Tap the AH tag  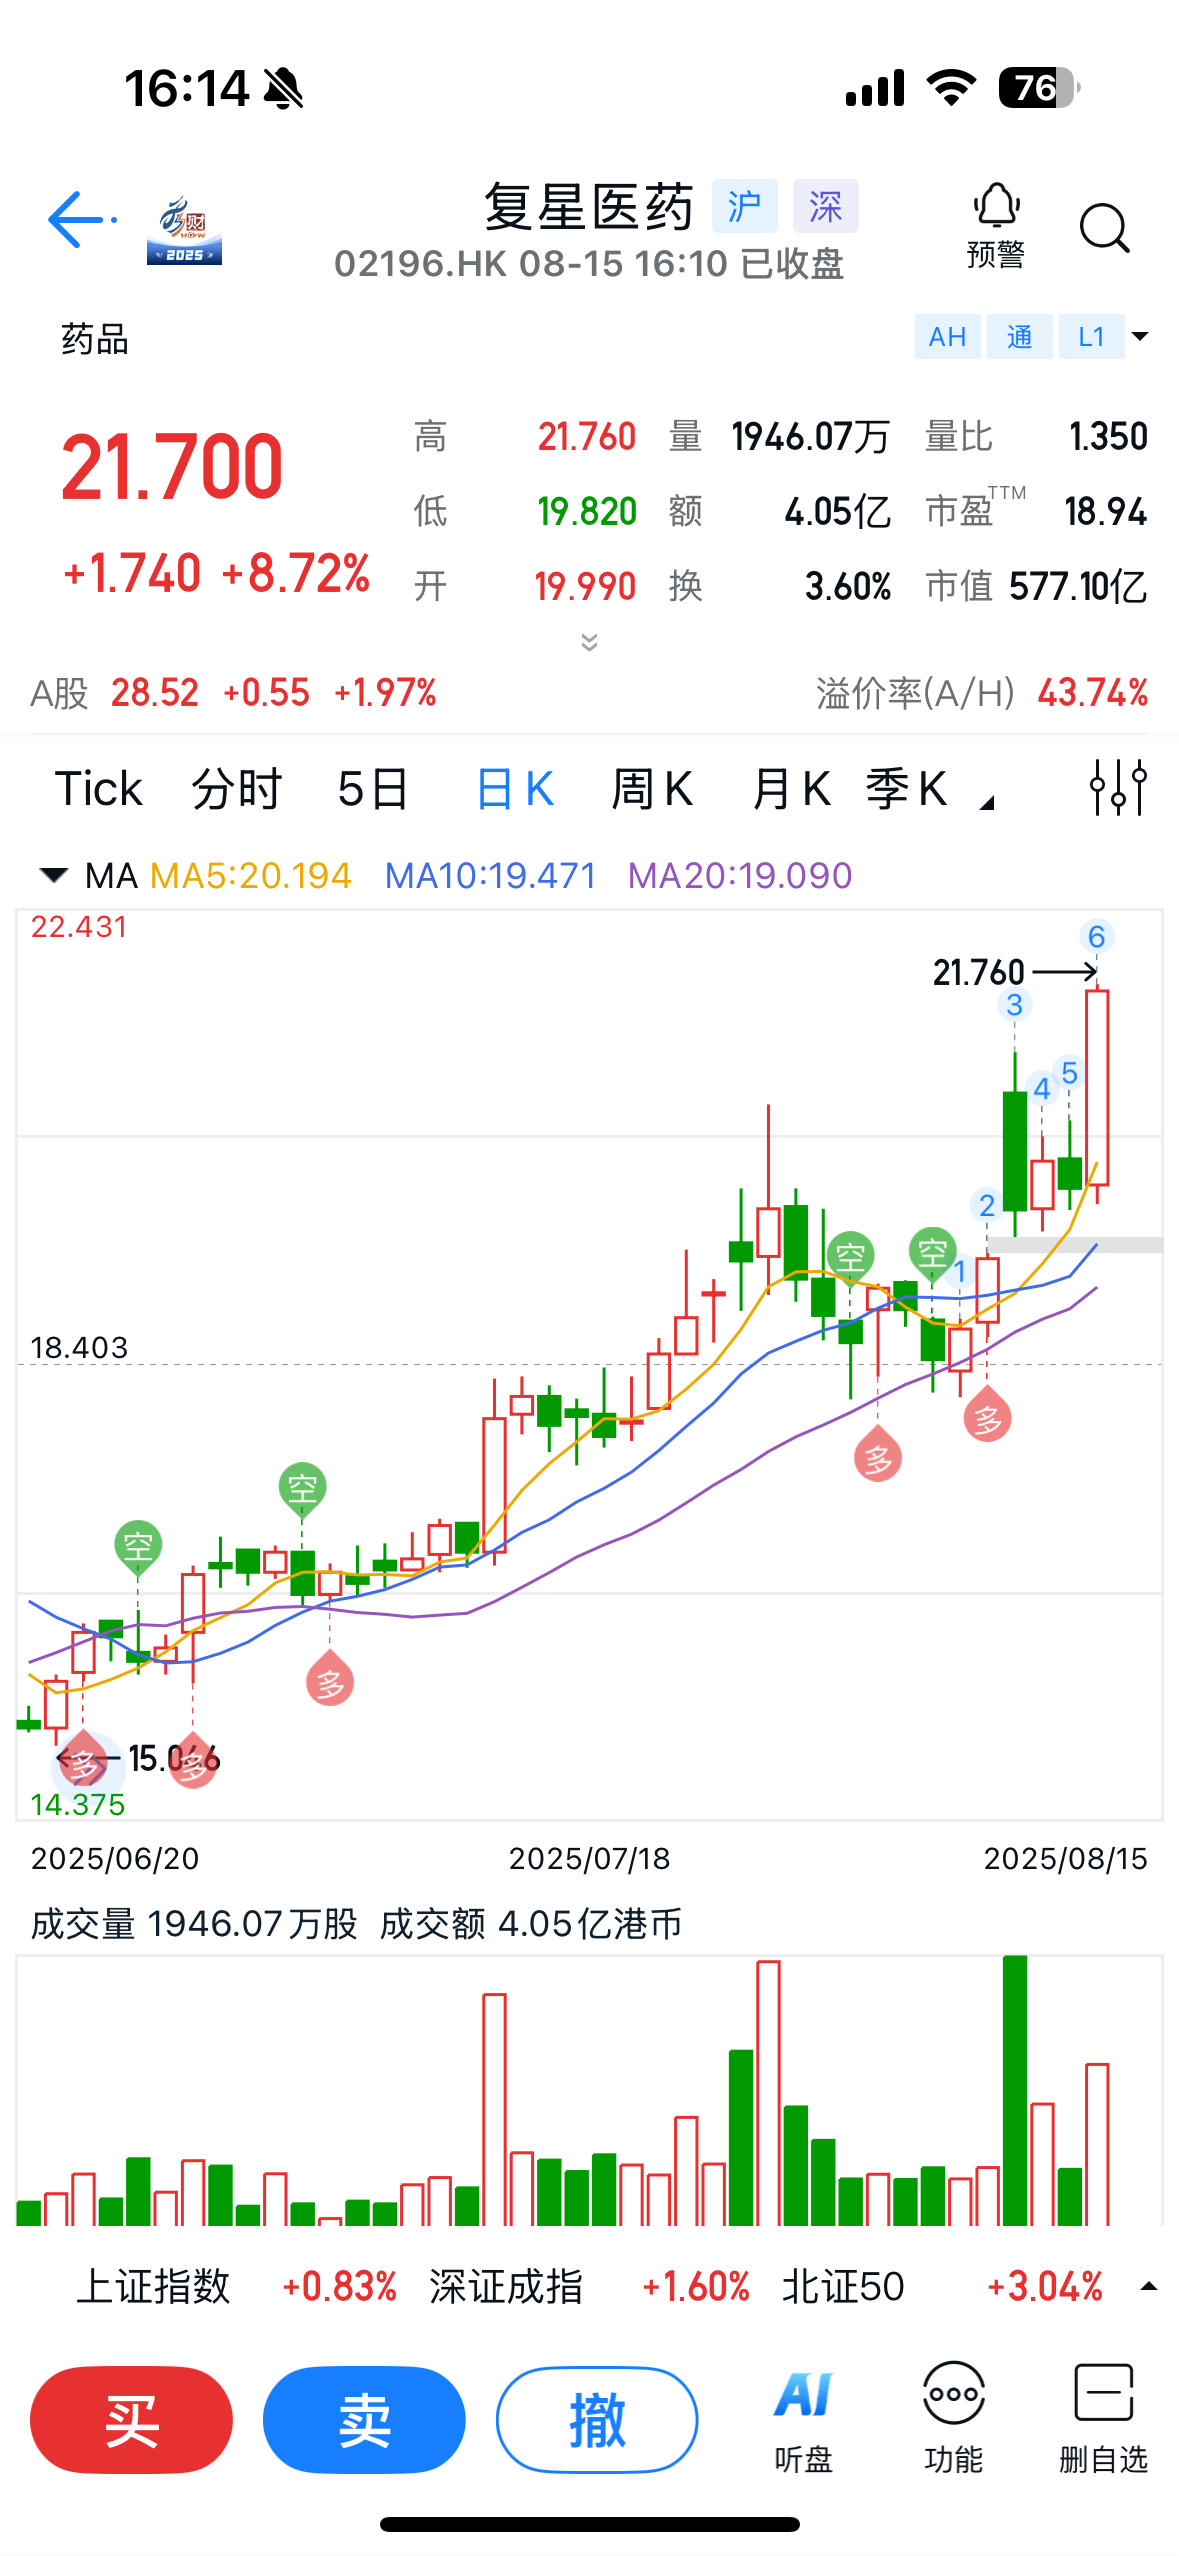pos(947,336)
